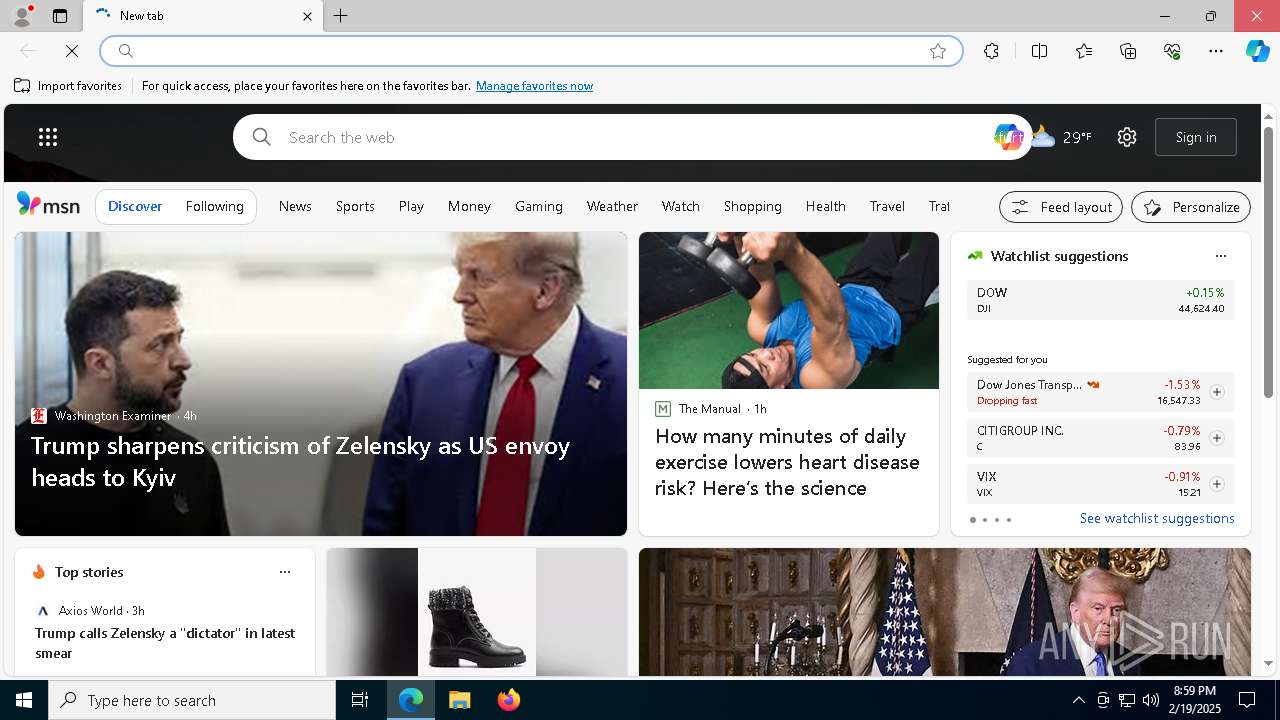Open the DOW index row
The image size is (1280, 720).
coord(1100,300)
